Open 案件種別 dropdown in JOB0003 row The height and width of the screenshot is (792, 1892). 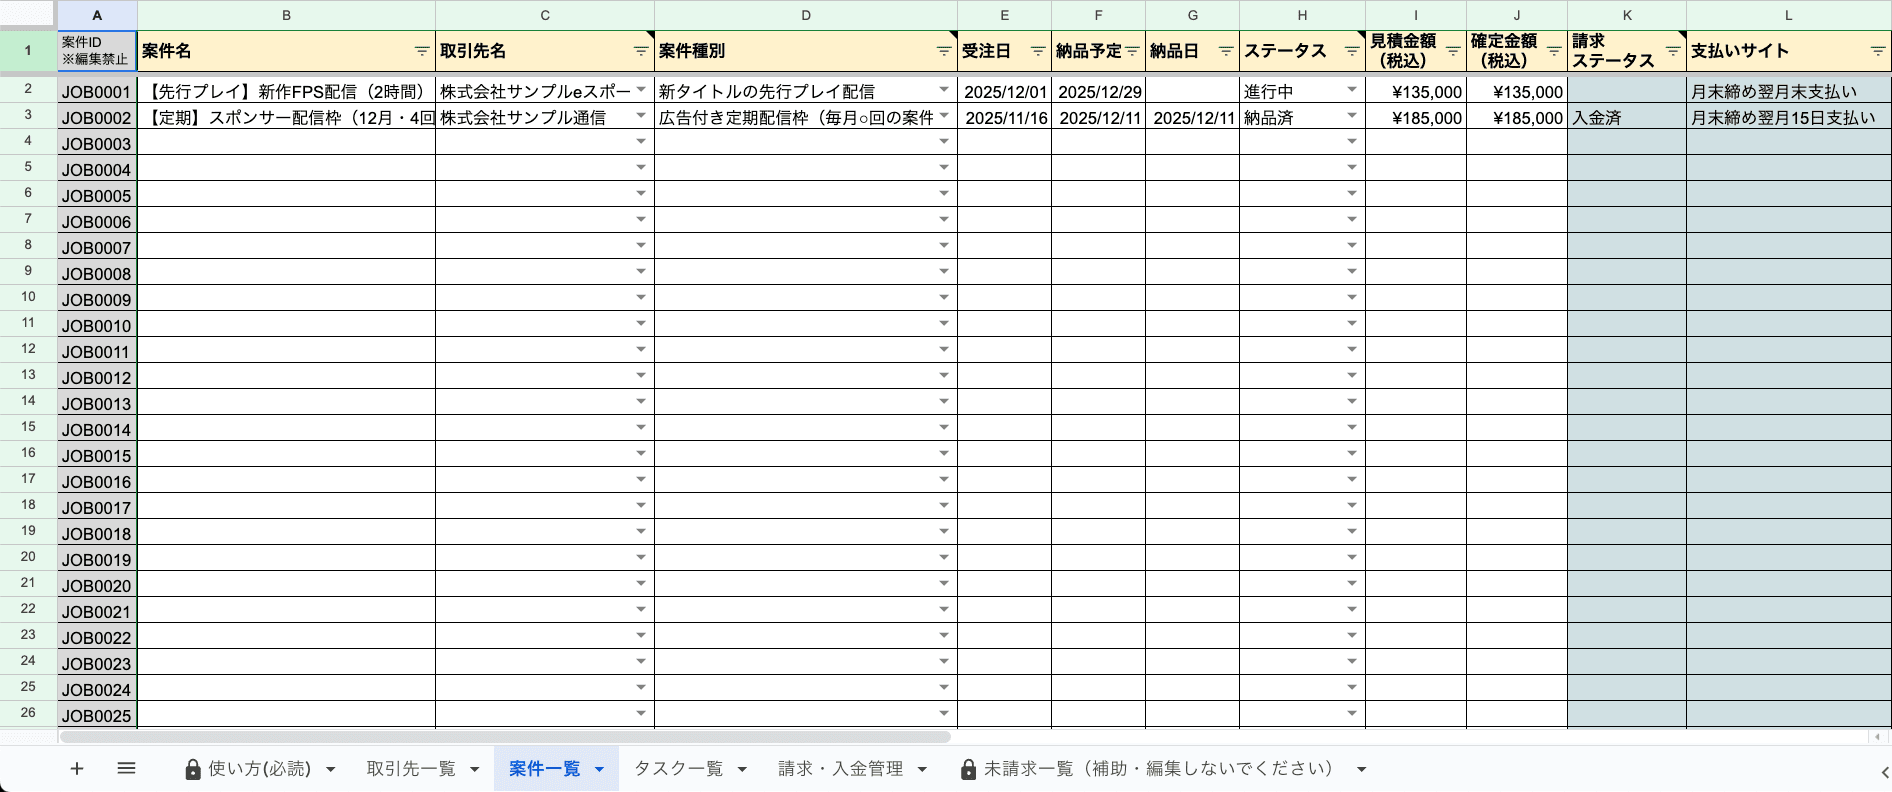tap(944, 142)
